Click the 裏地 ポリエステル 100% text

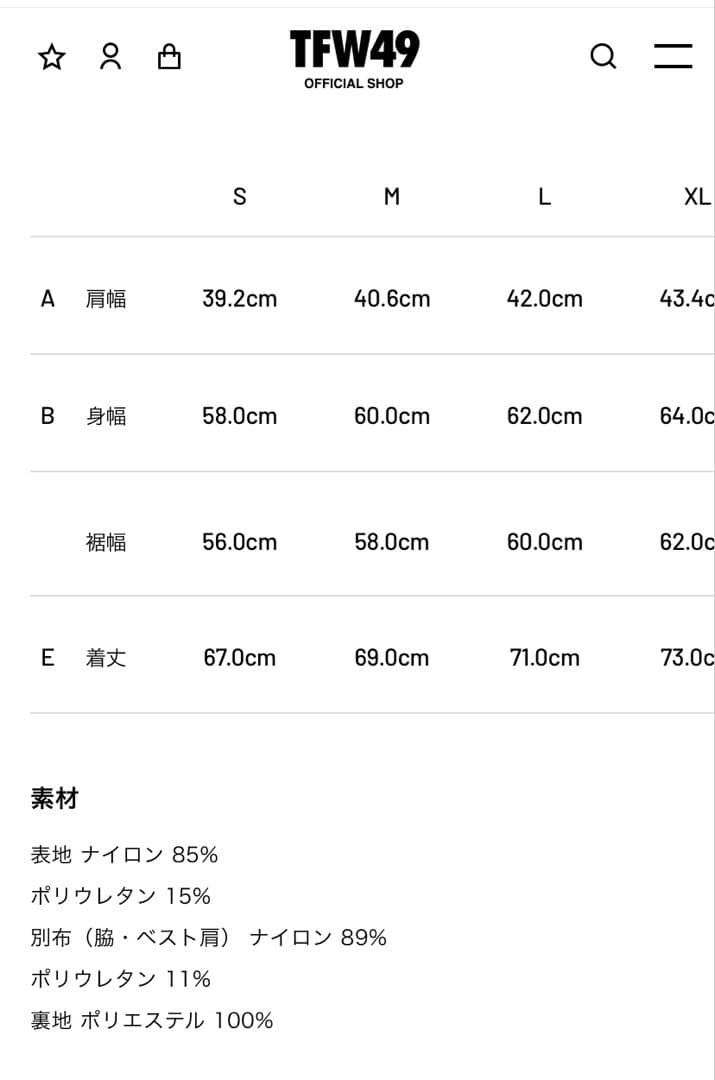click(151, 1020)
